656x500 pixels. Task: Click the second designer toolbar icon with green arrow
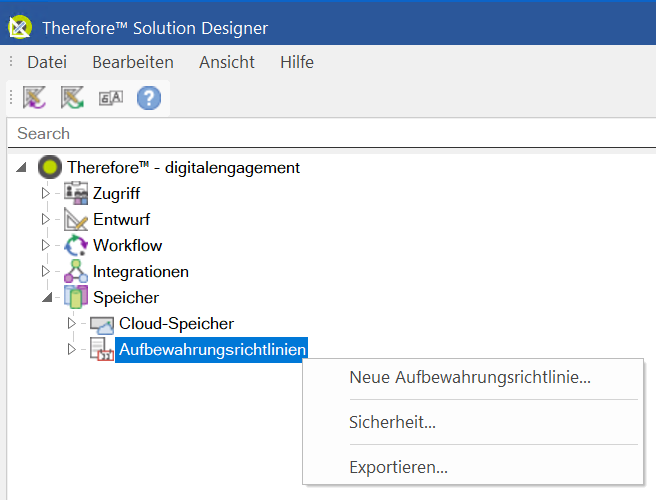(72, 98)
